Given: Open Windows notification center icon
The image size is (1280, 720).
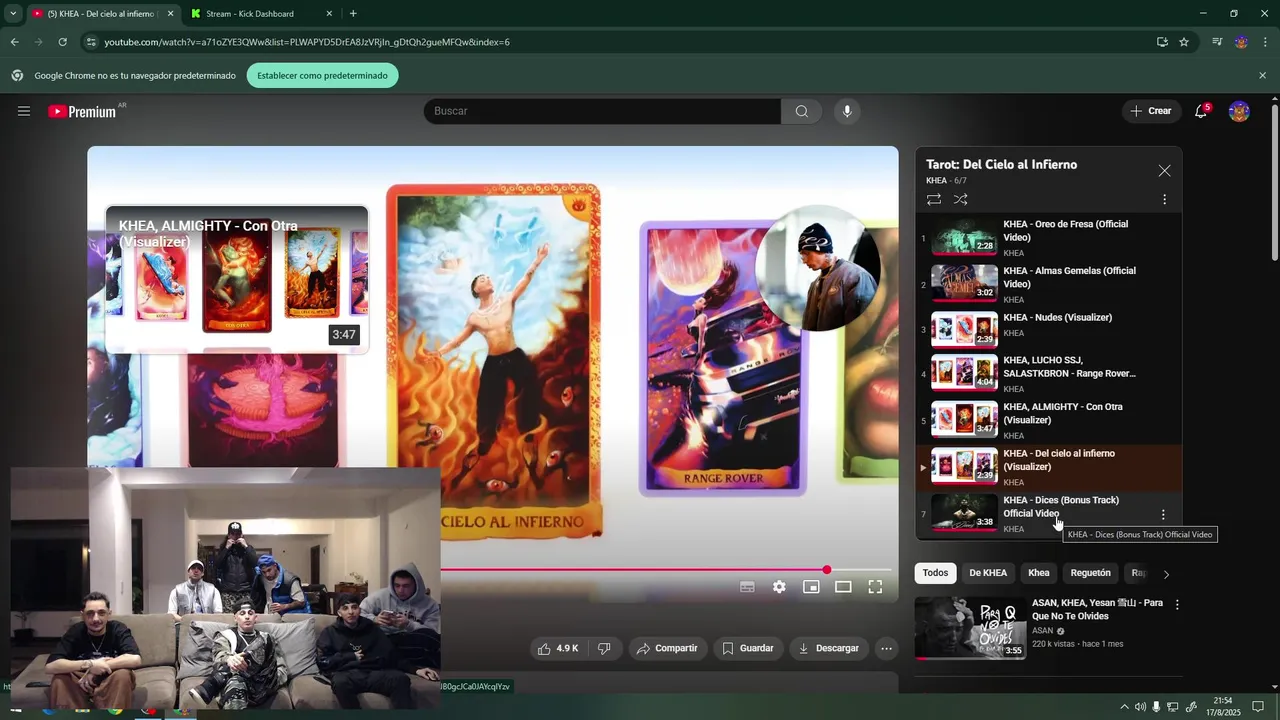Looking at the screenshot, I should (1259, 707).
